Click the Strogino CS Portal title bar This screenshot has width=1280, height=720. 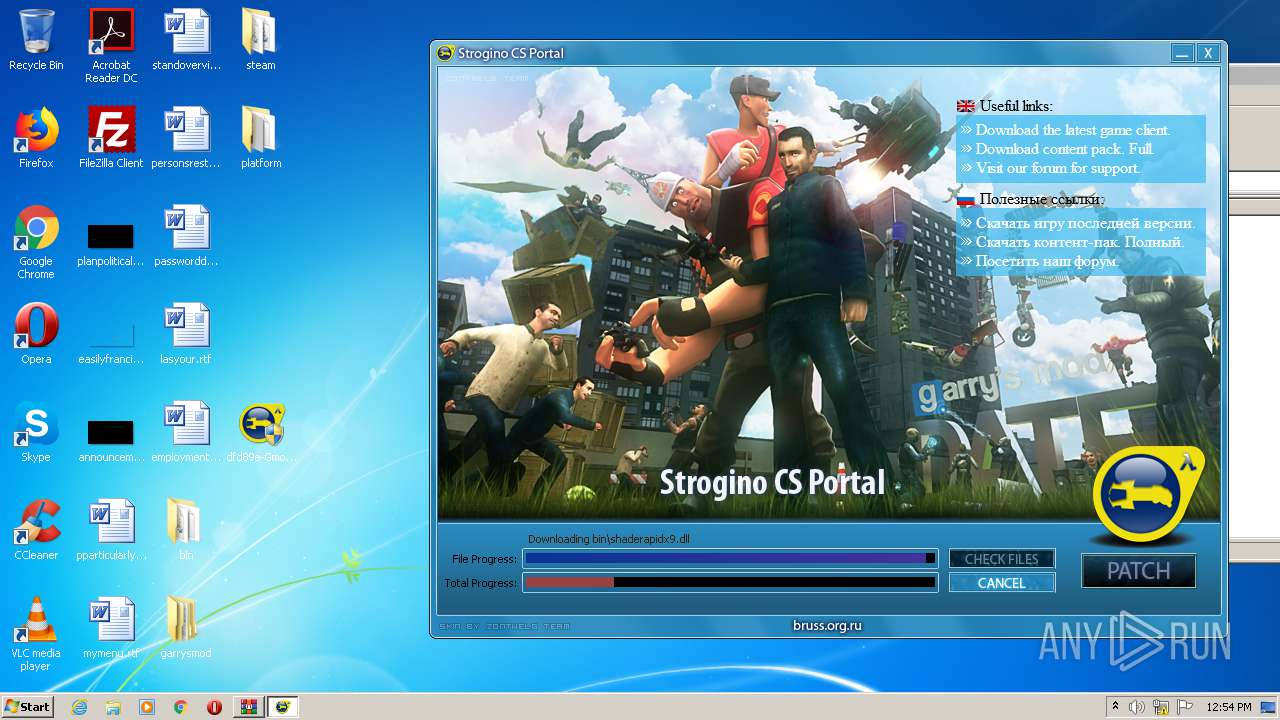pyautogui.click(x=800, y=53)
